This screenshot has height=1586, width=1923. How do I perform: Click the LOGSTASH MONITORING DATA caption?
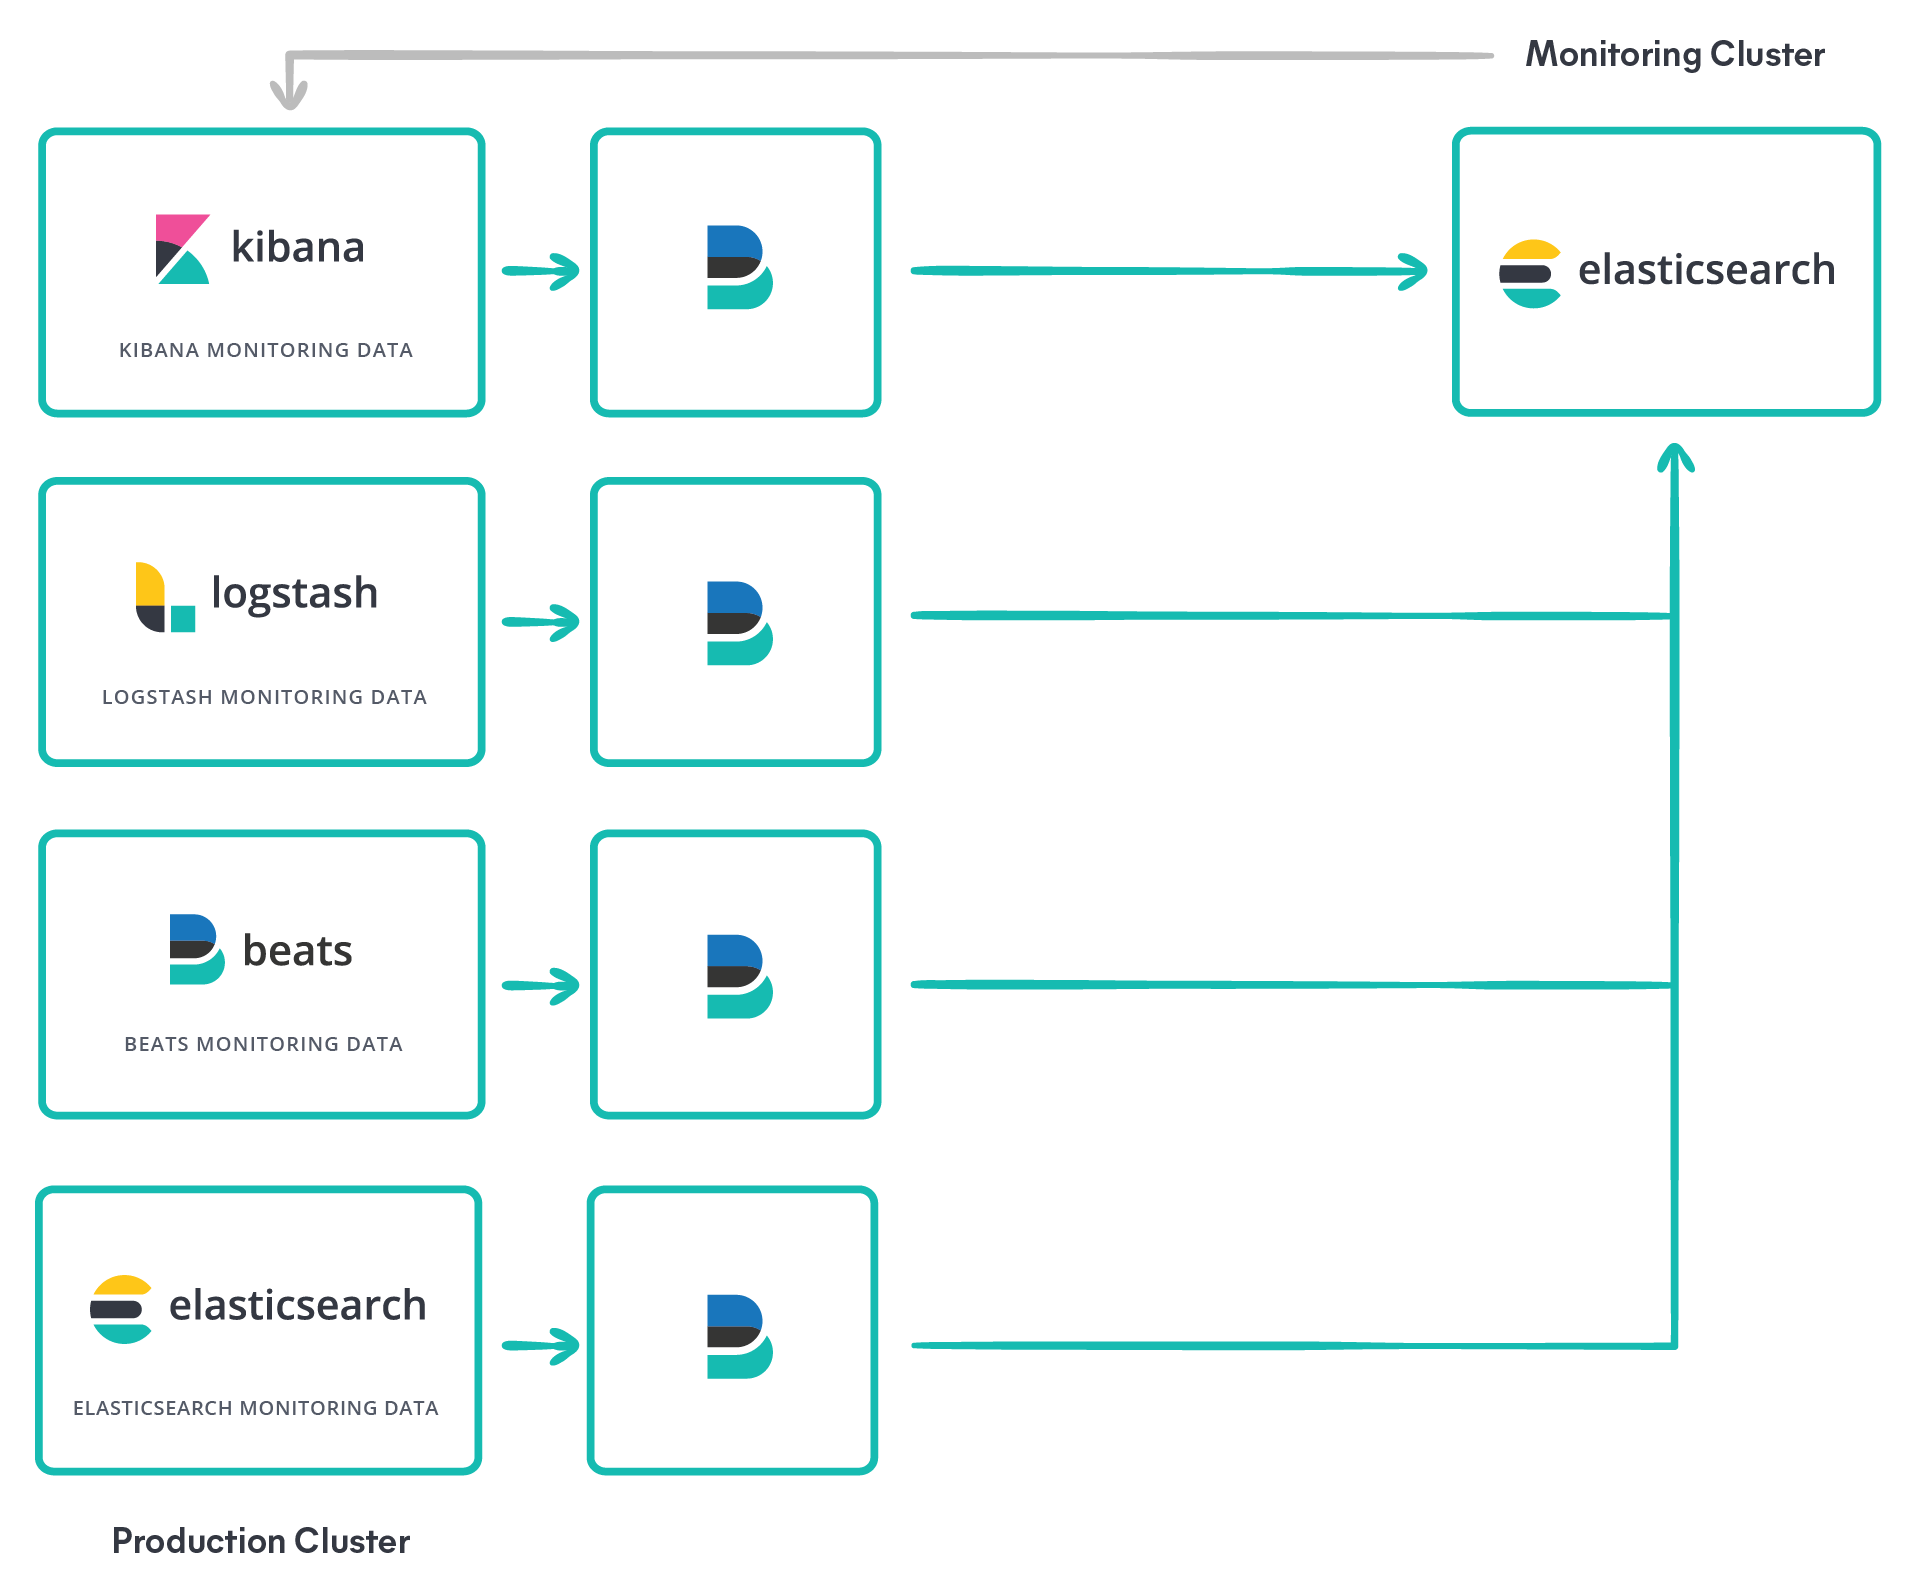pyautogui.click(x=264, y=697)
